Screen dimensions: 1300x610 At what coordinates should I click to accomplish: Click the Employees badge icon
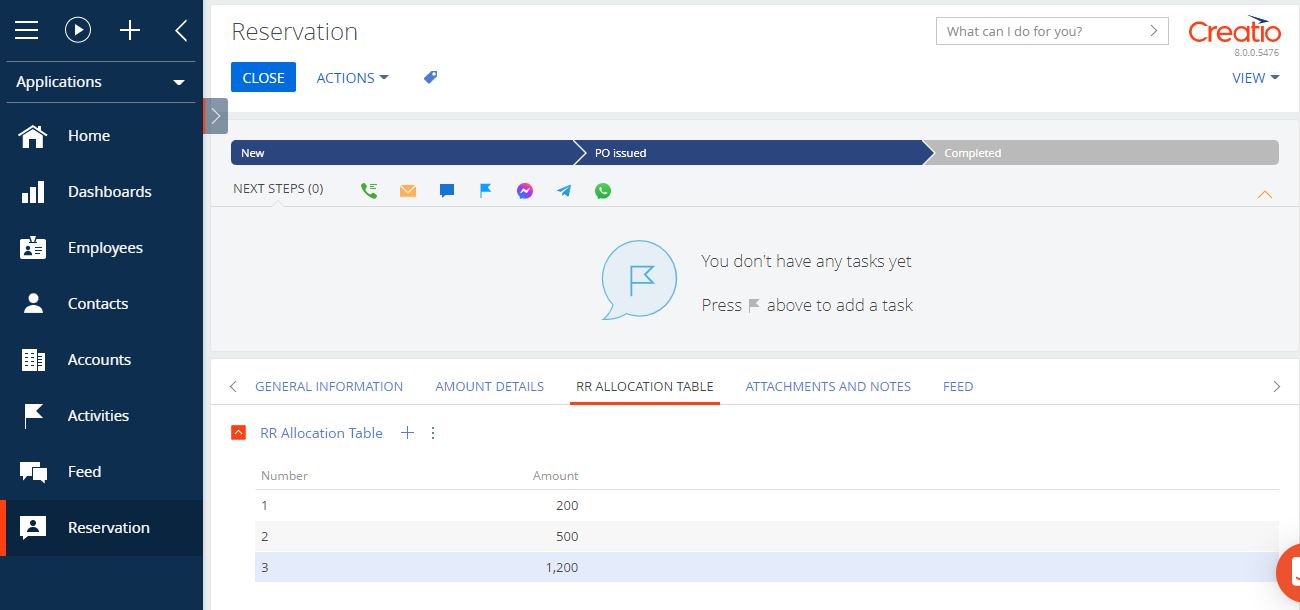point(33,248)
